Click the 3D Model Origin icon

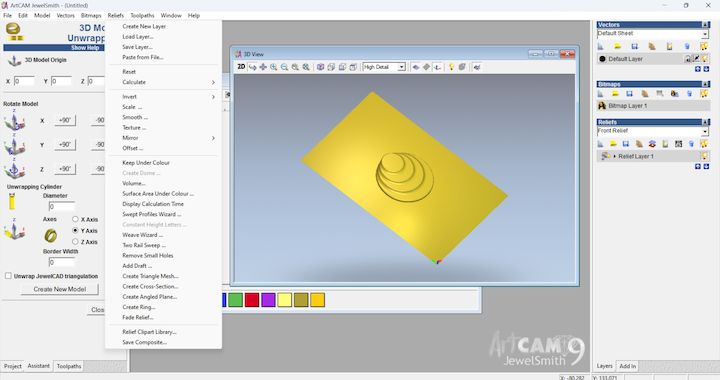(14, 60)
